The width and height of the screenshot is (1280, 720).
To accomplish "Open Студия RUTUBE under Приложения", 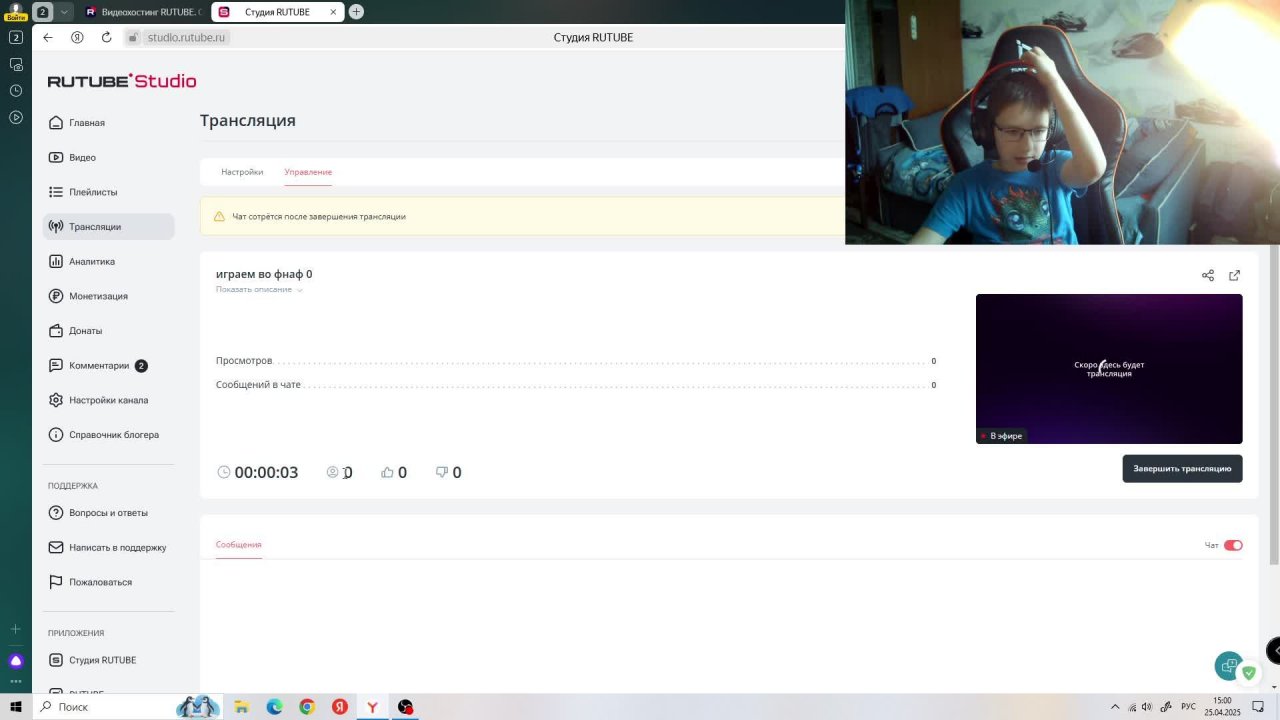I will pyautogui.click(x=108, y=660).
